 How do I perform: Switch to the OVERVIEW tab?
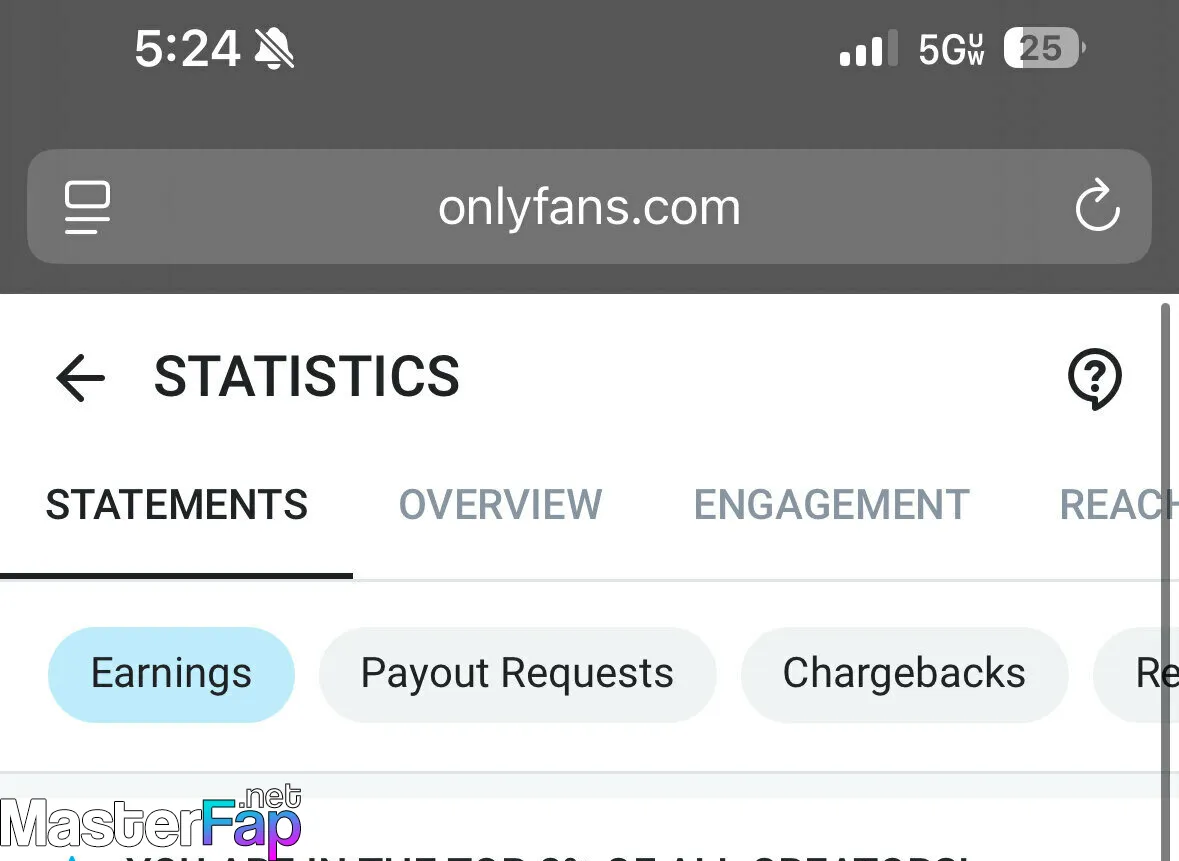500,505
